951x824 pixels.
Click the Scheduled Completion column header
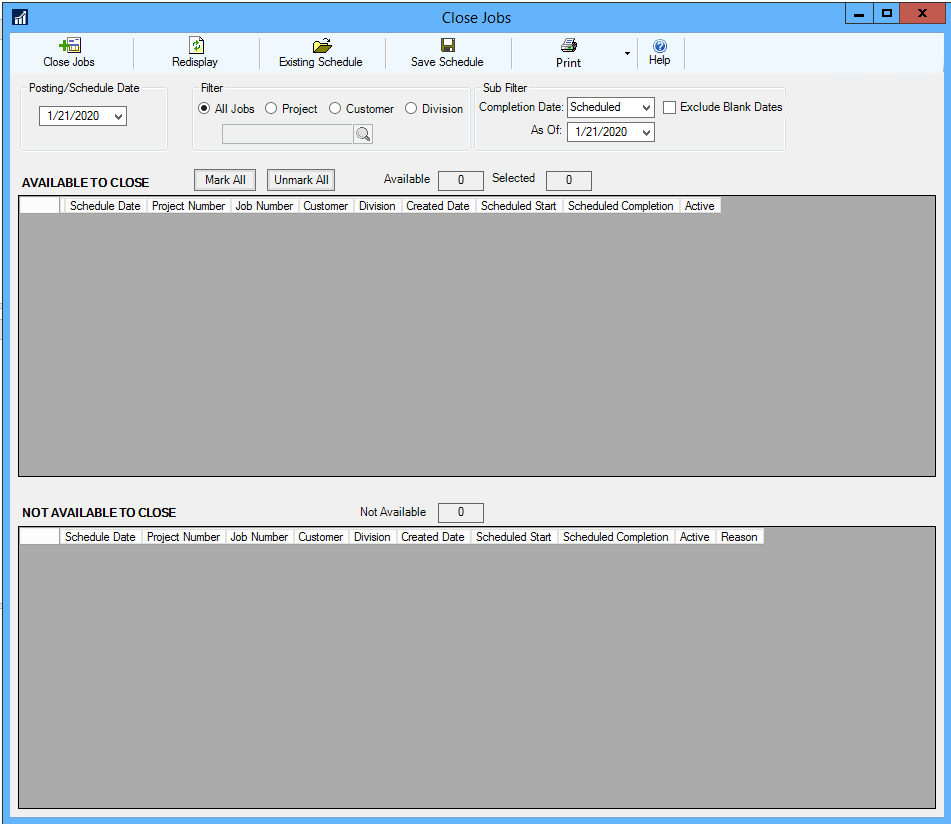pyautogui.click(x=620, y=206)
